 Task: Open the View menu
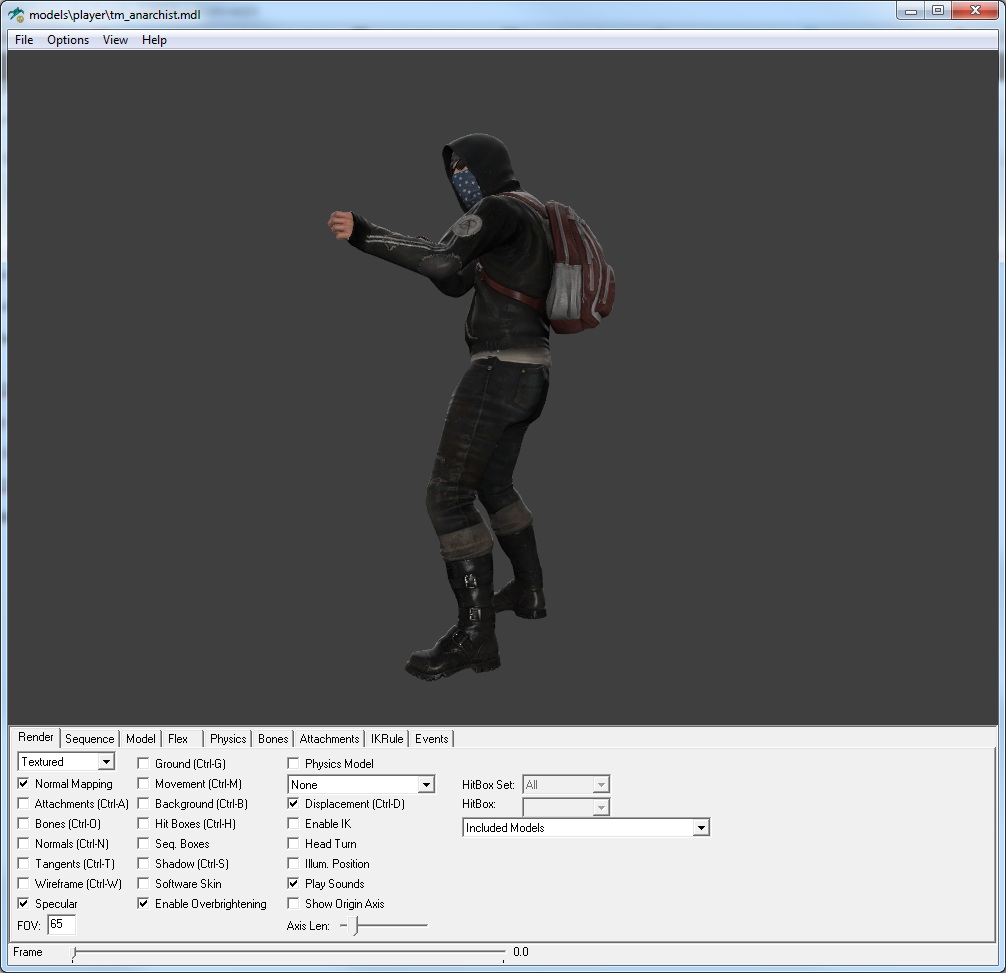coord(115,40)
